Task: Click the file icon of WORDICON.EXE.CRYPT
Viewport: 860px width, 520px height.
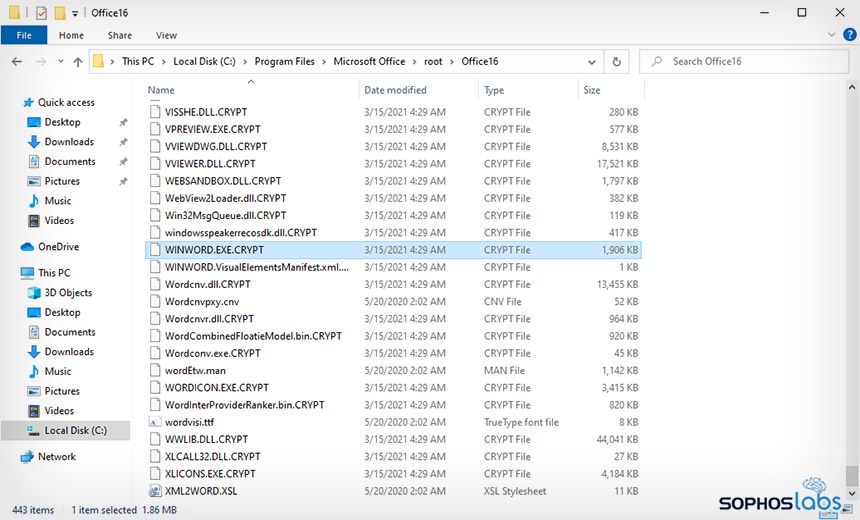Action: [155, 387]
